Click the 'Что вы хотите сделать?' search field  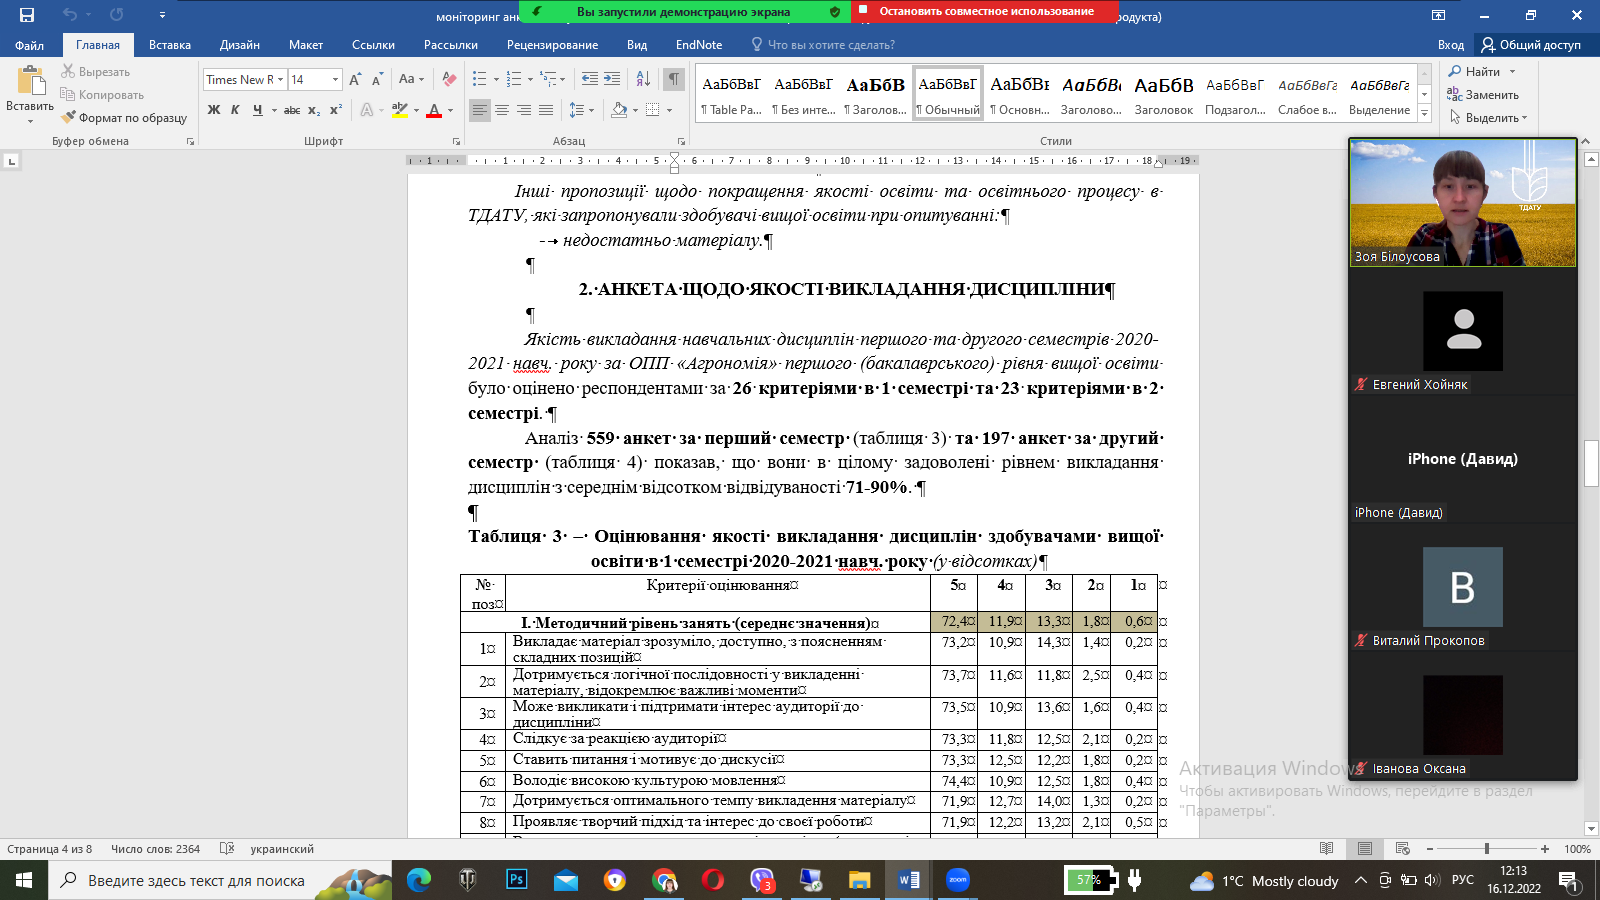click(831, 45)
